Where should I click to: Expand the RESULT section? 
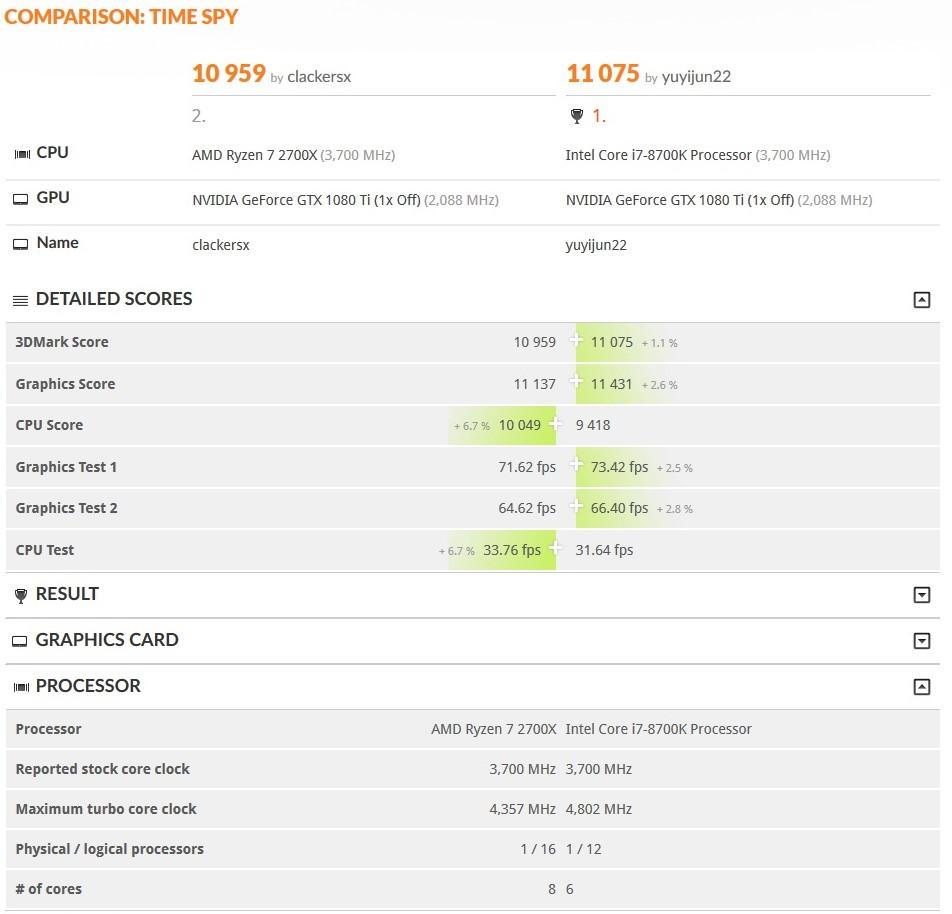(923, 594)
